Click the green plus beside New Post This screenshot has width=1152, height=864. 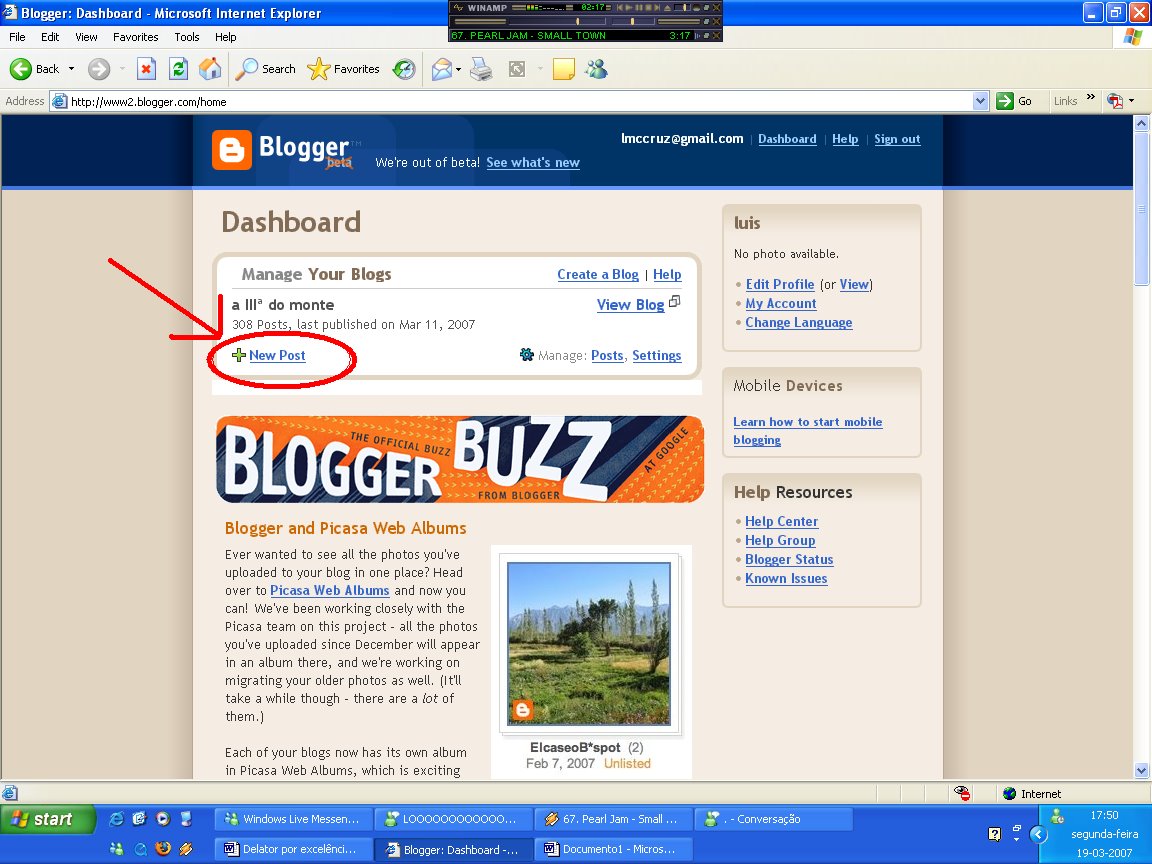[239, 356]
